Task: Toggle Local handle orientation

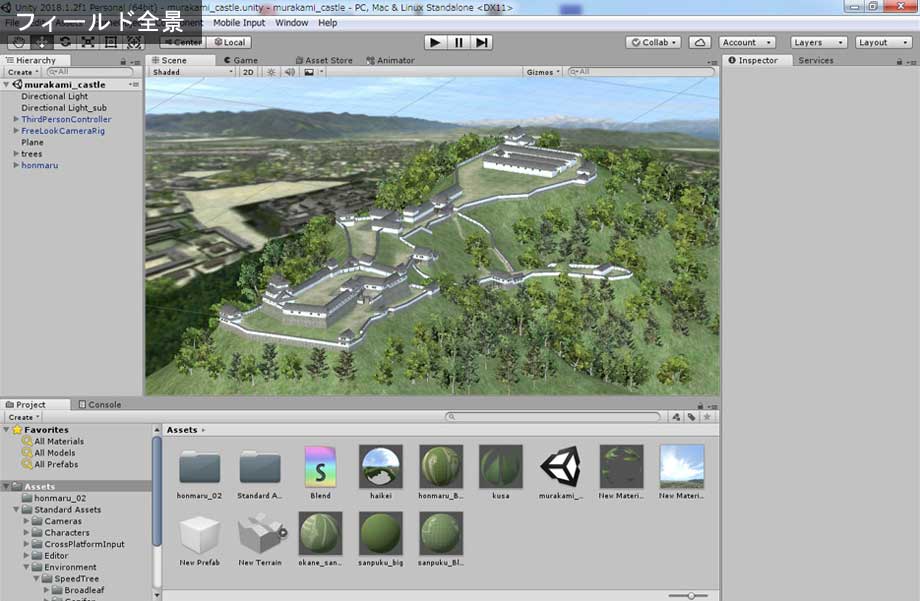Action: [x=229, y=42]
